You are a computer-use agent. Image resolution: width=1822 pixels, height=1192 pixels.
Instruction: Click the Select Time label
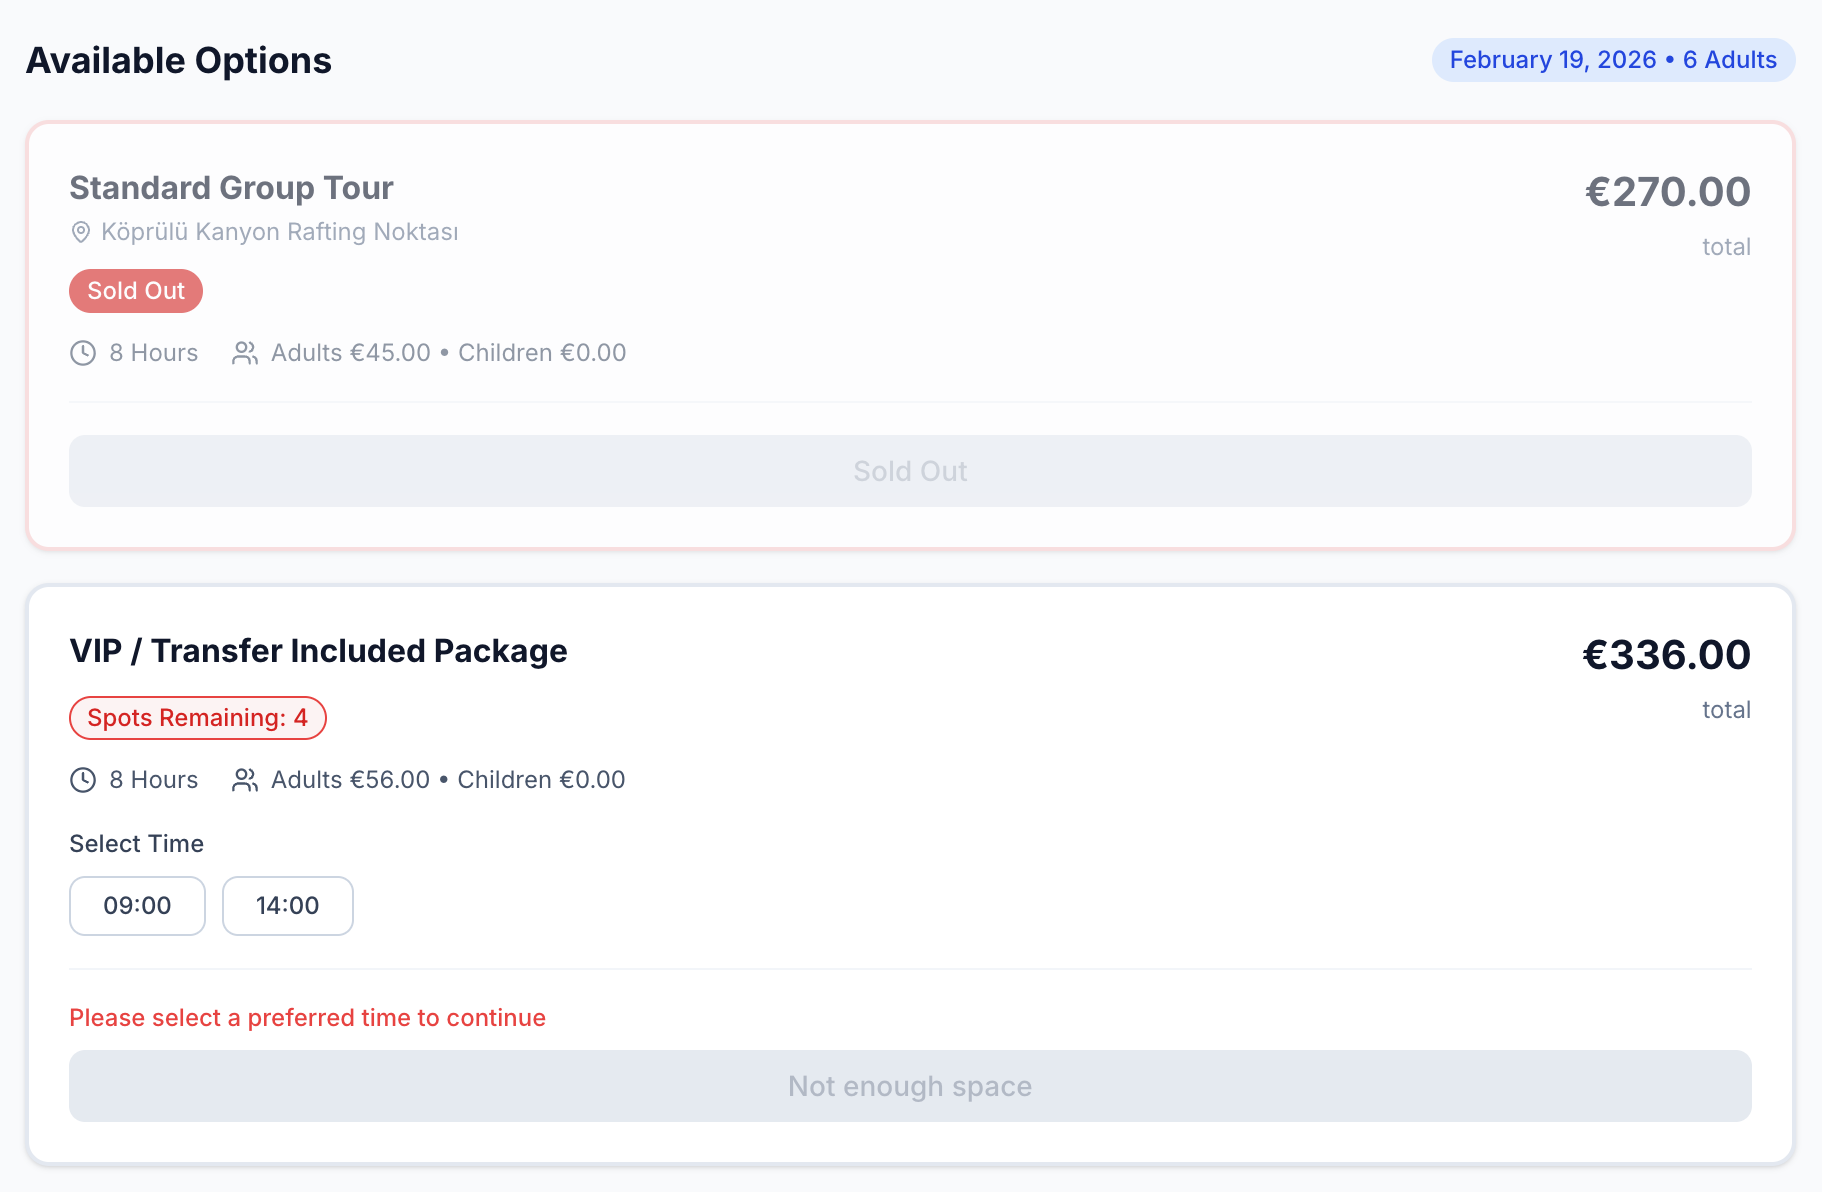pyautogui.click(x=137, y=844)
